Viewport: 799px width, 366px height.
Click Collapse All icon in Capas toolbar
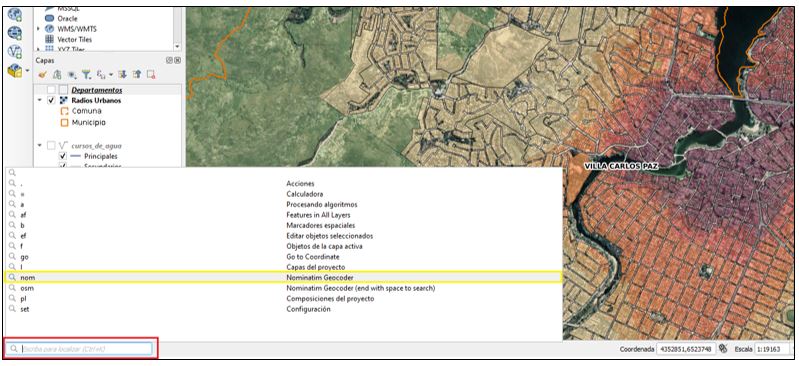click(137, 74)
